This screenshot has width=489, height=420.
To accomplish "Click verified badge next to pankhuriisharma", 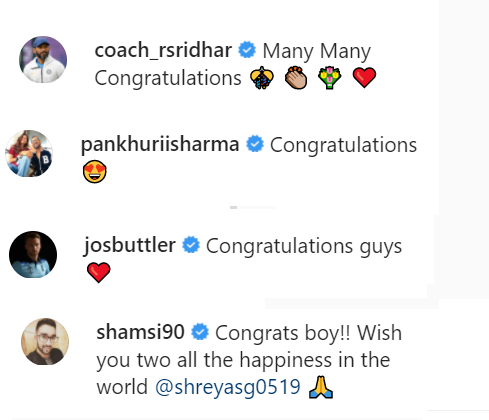I will tap(255, 144).
